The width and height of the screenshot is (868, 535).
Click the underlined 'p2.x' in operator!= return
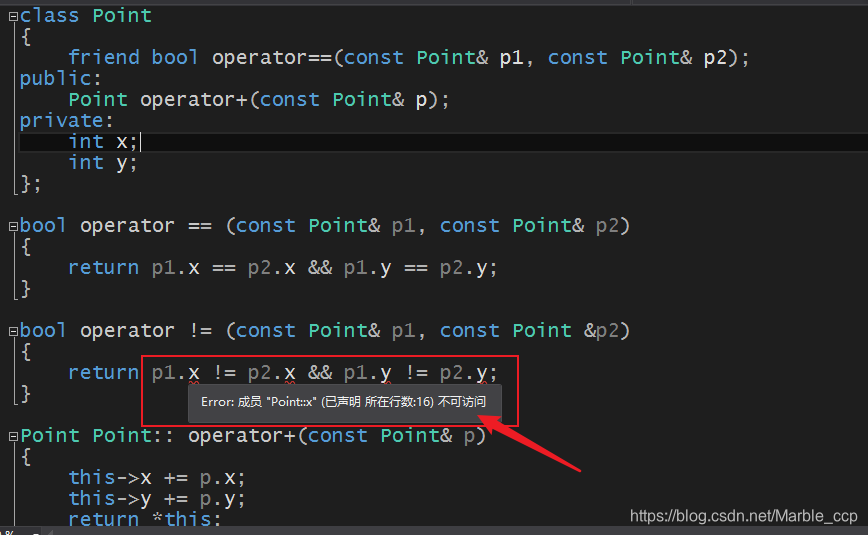click(271, 373)
